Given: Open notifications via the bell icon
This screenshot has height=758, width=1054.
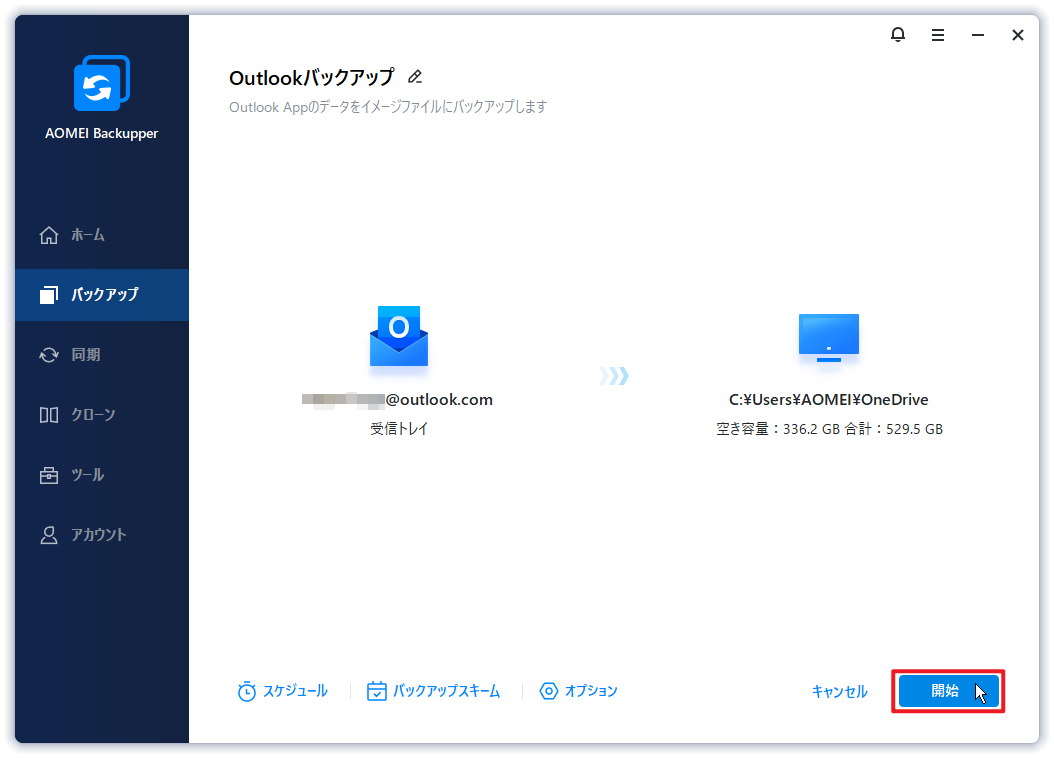Looking at the screenshot, I should click(x=897, y=34).
